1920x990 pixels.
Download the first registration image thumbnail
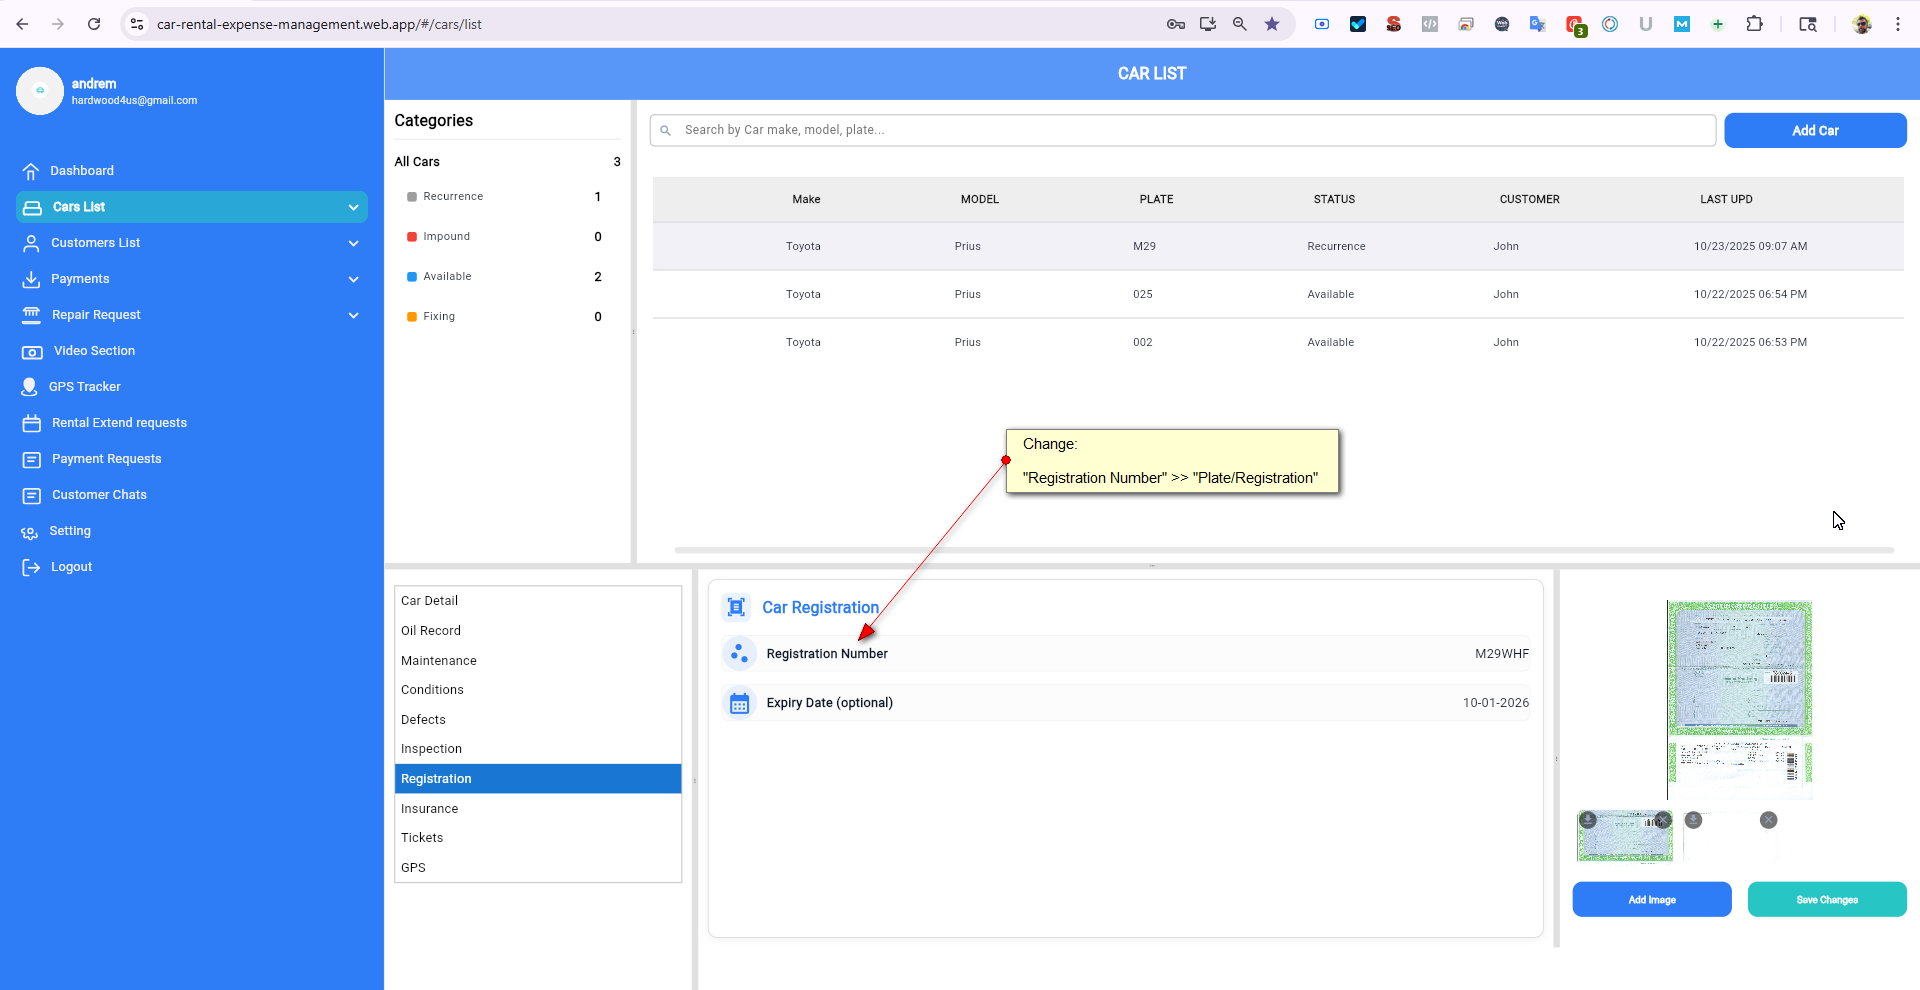tap(1588, 820)
